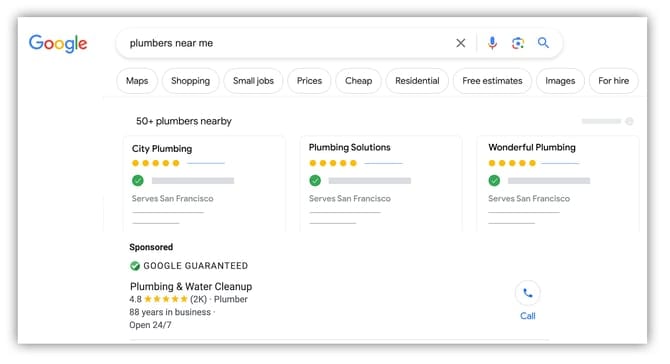The width and height of the screenshot is (670, 364).
Task: Open the City Plumbing listing
Action: (162, 149)
